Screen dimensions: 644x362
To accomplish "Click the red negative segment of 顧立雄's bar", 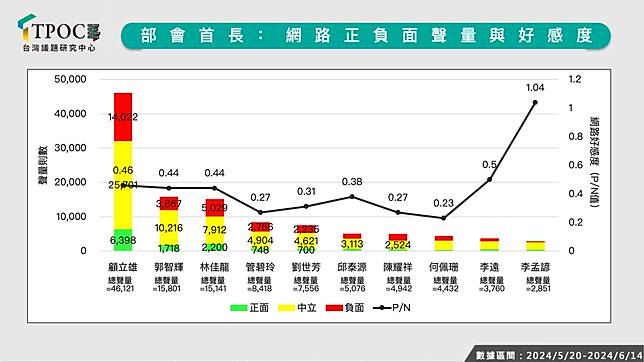I will tap(123, 117).
